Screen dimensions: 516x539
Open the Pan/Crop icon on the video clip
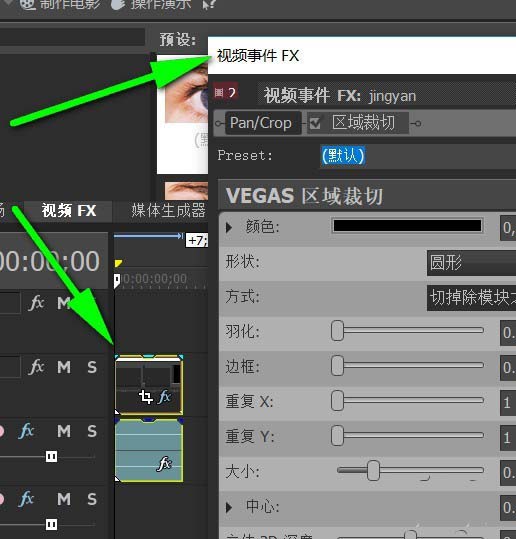point(146,397)
